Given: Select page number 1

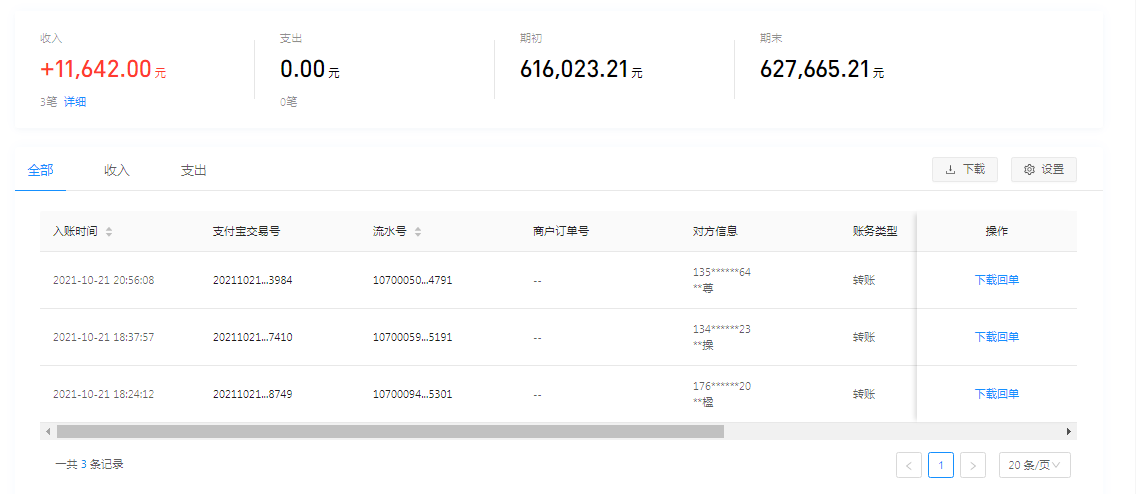Looking at the screenshot, I should 941,465.
